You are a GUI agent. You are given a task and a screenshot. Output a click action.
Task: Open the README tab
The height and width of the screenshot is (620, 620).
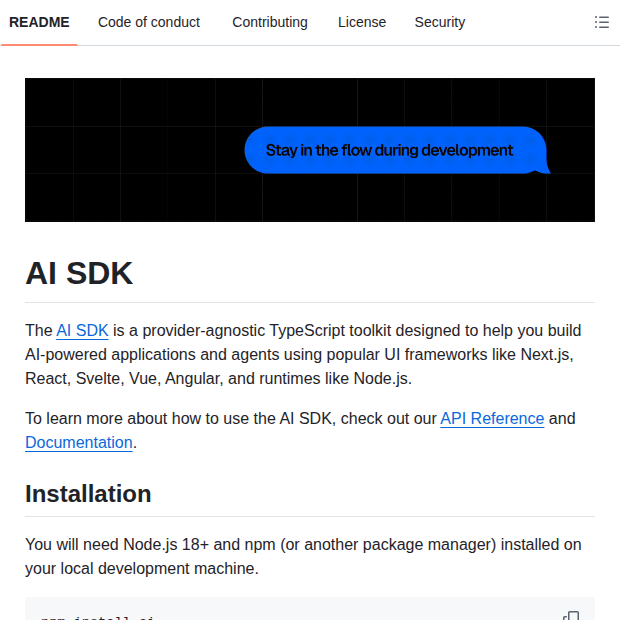click(39, 23)
